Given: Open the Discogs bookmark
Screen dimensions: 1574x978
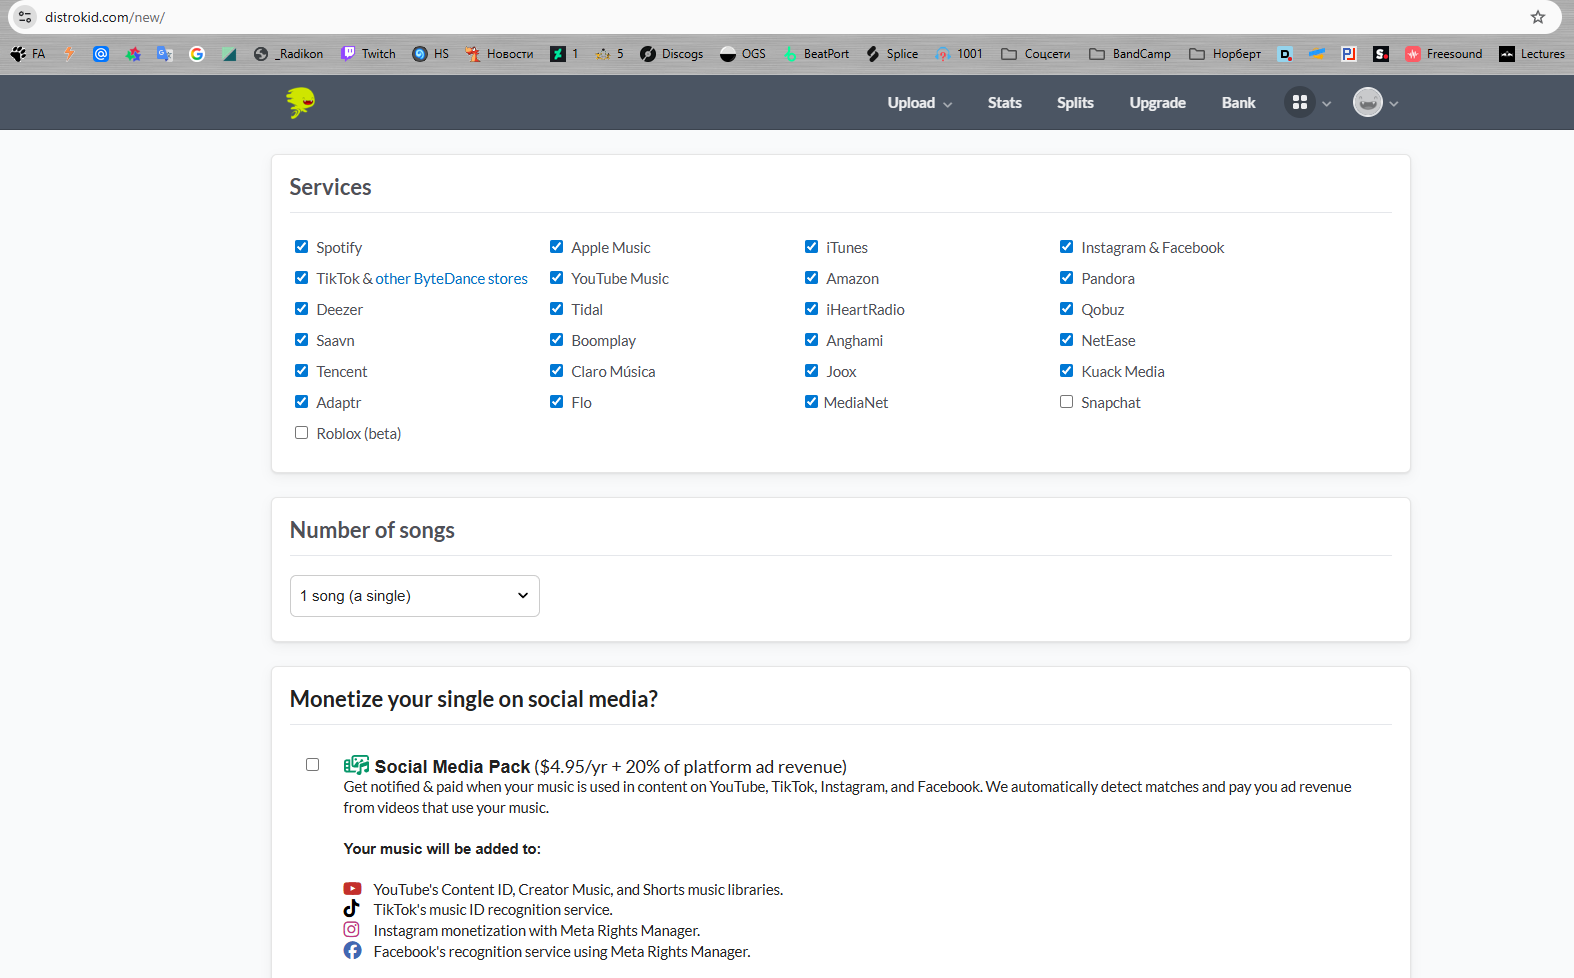Looking at the screenshot, I should 672,54.
